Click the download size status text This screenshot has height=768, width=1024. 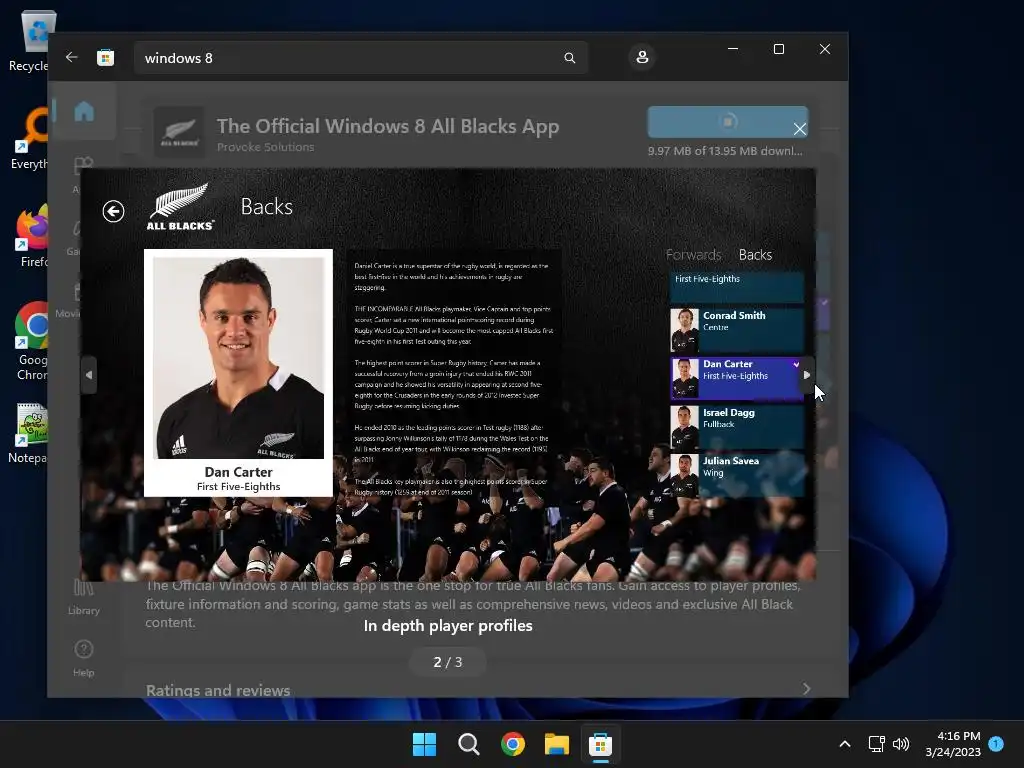pyautogui.click(x=725, y=151)
